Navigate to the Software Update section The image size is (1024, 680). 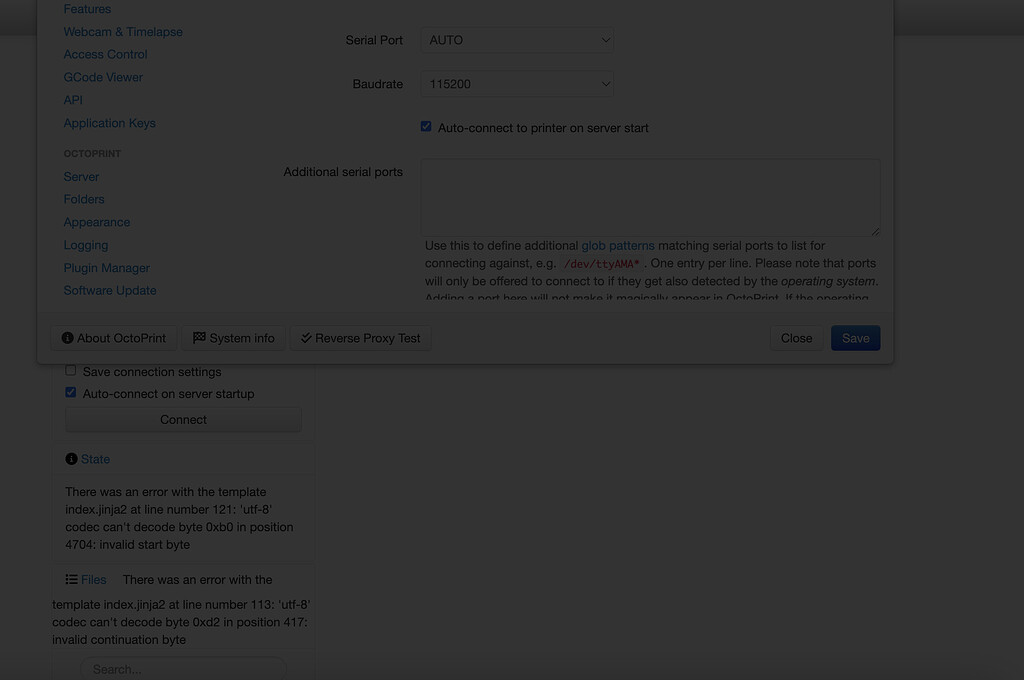click(110, 290)
